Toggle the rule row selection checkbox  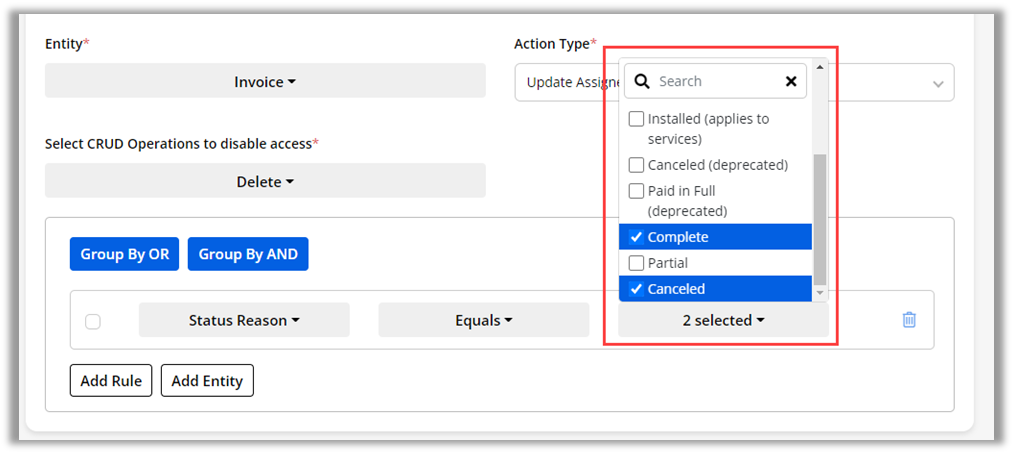[x=93, y=321]
